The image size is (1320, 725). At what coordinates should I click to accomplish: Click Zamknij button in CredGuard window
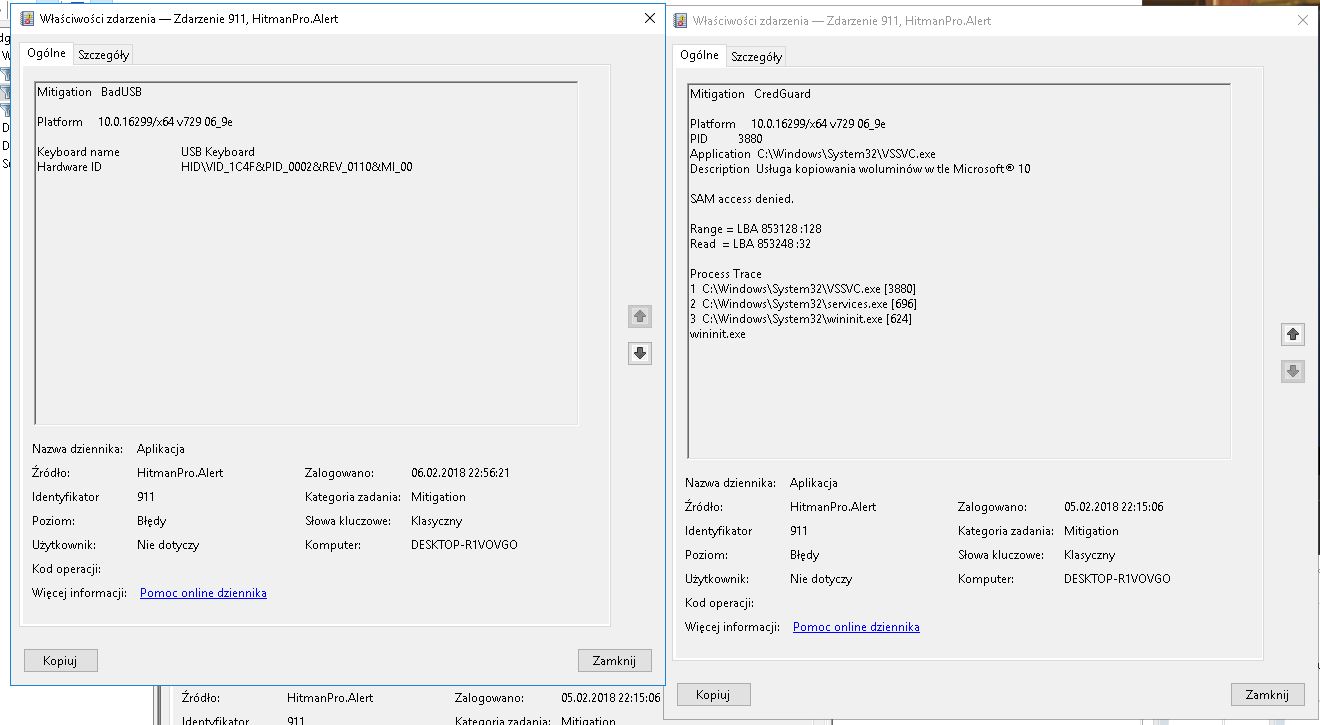[1267, 694]
